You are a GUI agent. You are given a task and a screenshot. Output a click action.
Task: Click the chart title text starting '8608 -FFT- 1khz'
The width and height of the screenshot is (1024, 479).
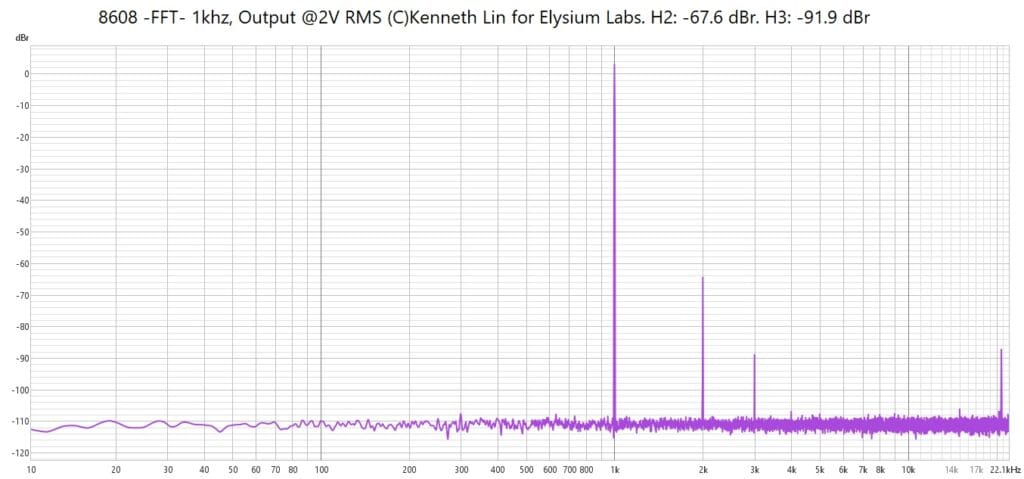tap(484, 18)
